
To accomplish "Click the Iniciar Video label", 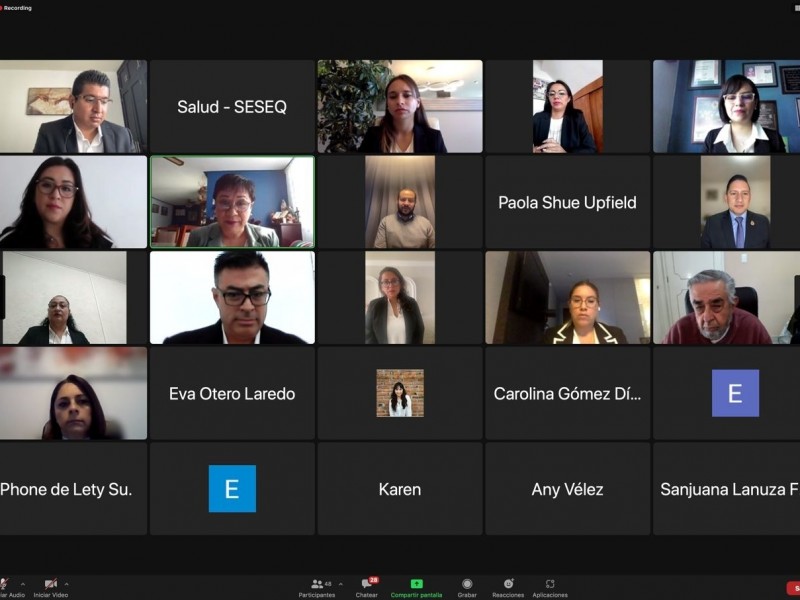I will (x=51, y=595).
